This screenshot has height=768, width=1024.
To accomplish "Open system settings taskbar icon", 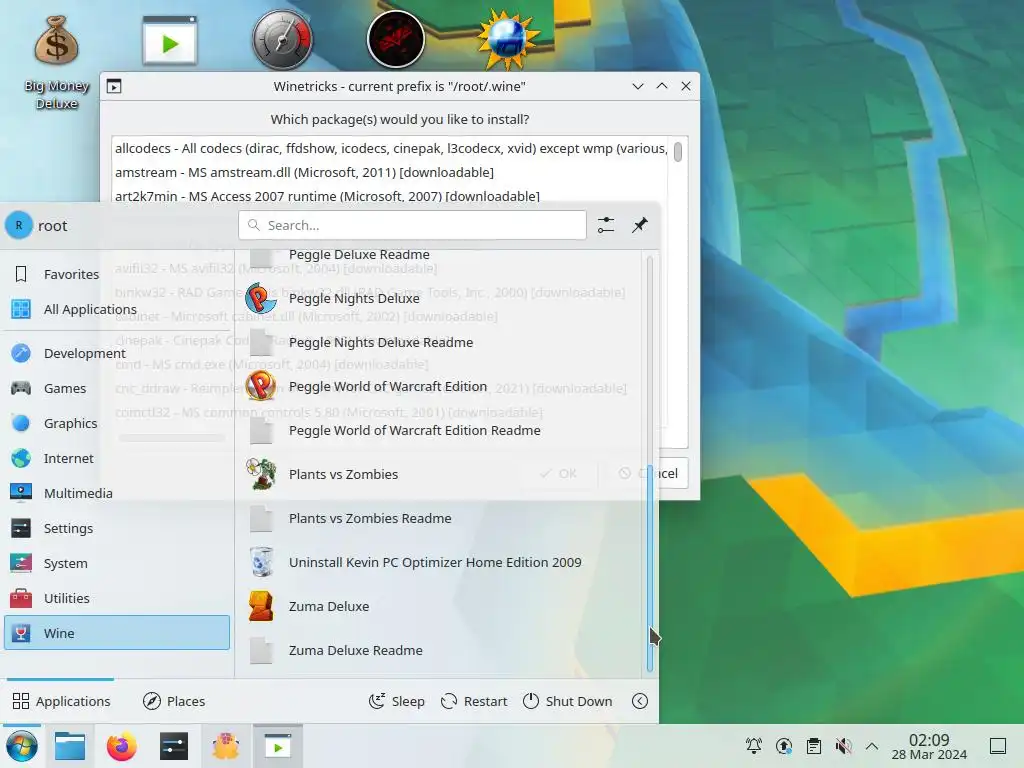I will click(174, 746).
